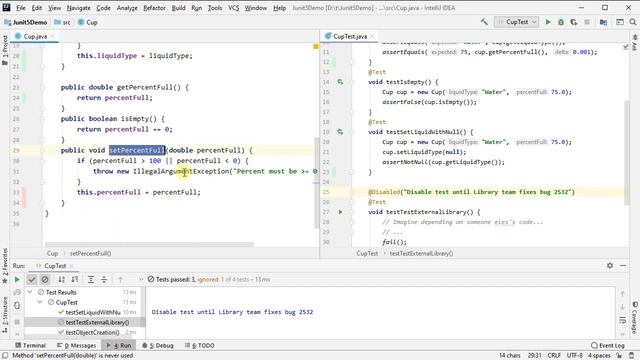Expand all test result nodes
This screenshot has width=640, height=360.
[x=91, y=280]
